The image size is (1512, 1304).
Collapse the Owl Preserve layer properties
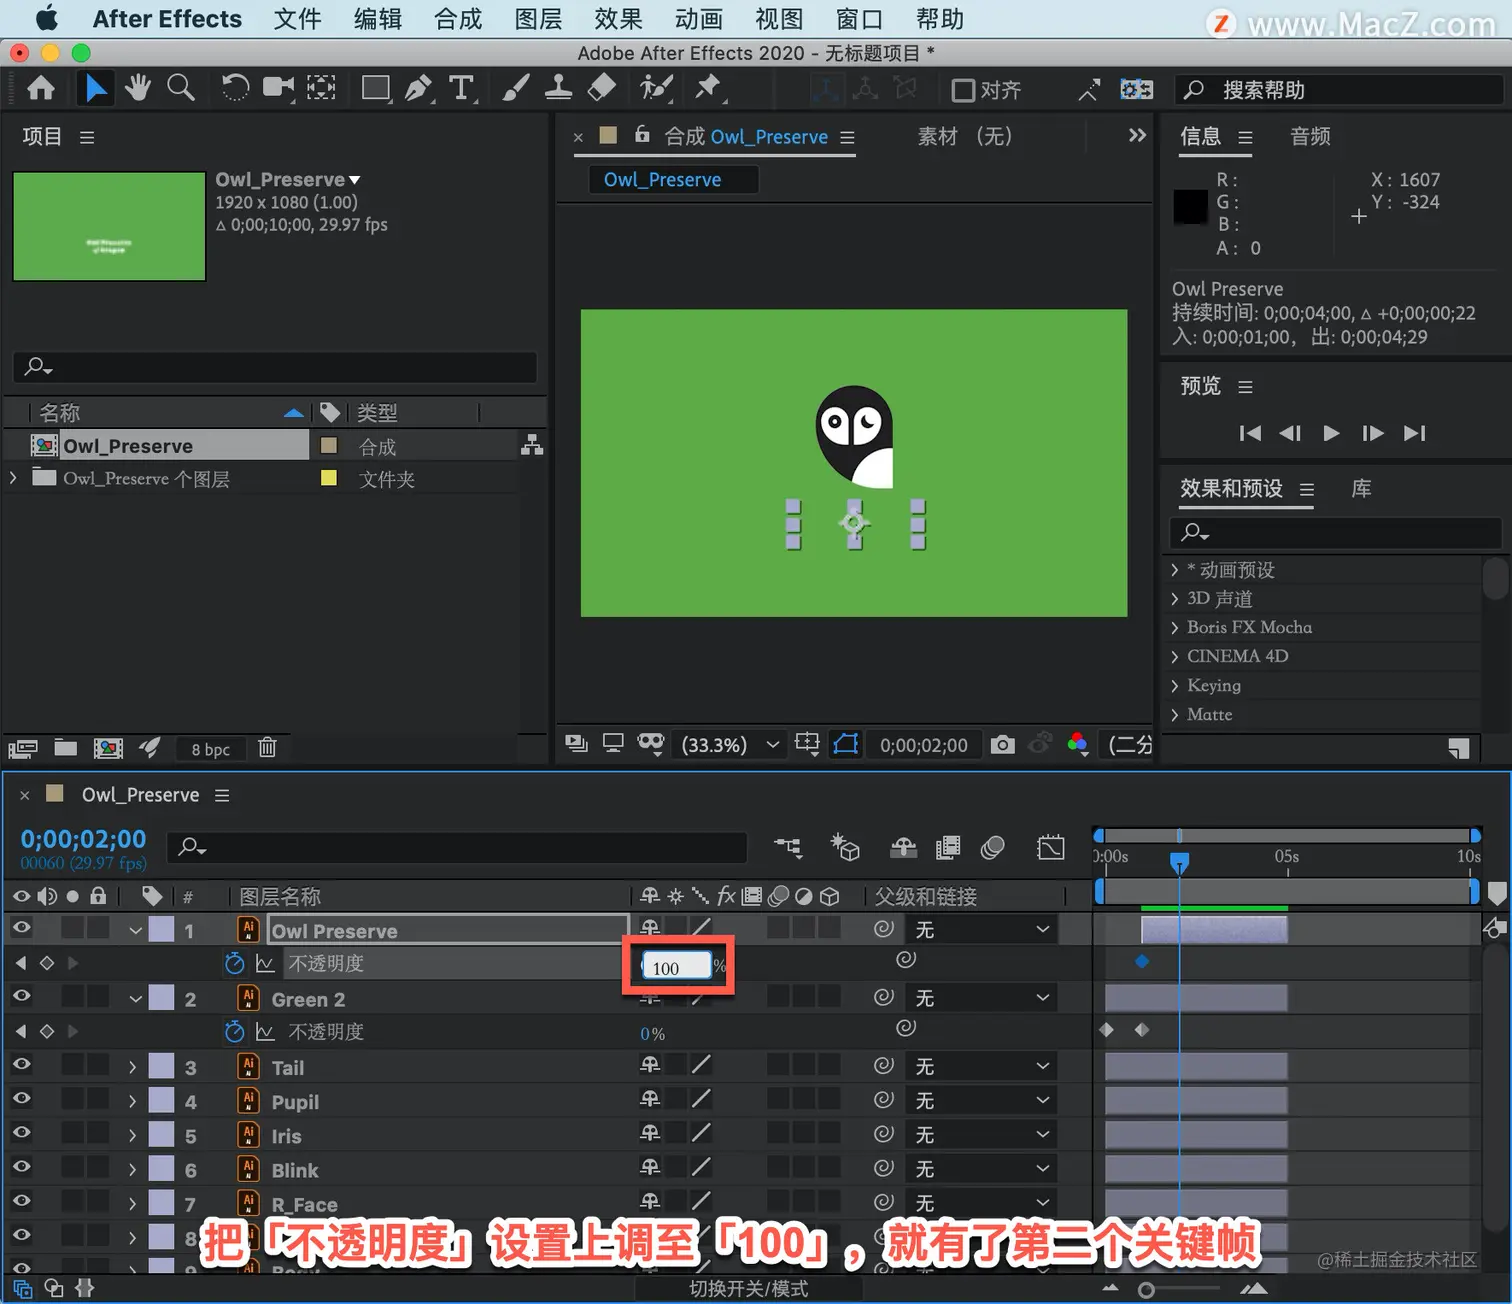[135, 930]
